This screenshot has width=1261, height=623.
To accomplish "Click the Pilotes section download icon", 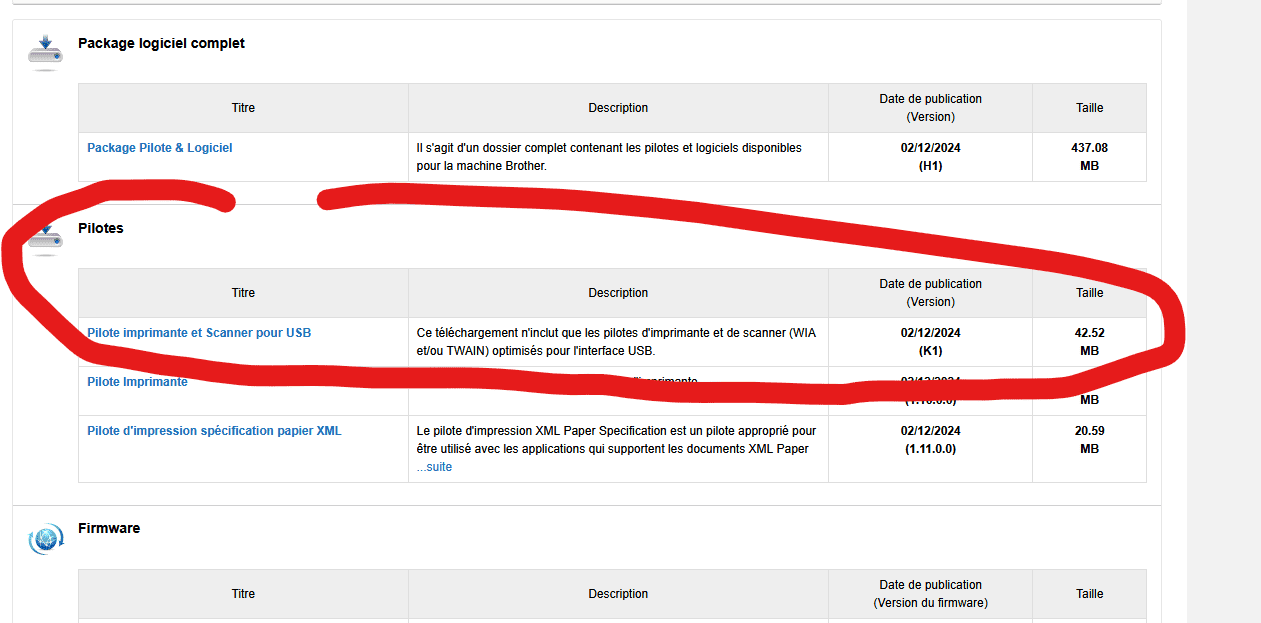I will [45, 239].
